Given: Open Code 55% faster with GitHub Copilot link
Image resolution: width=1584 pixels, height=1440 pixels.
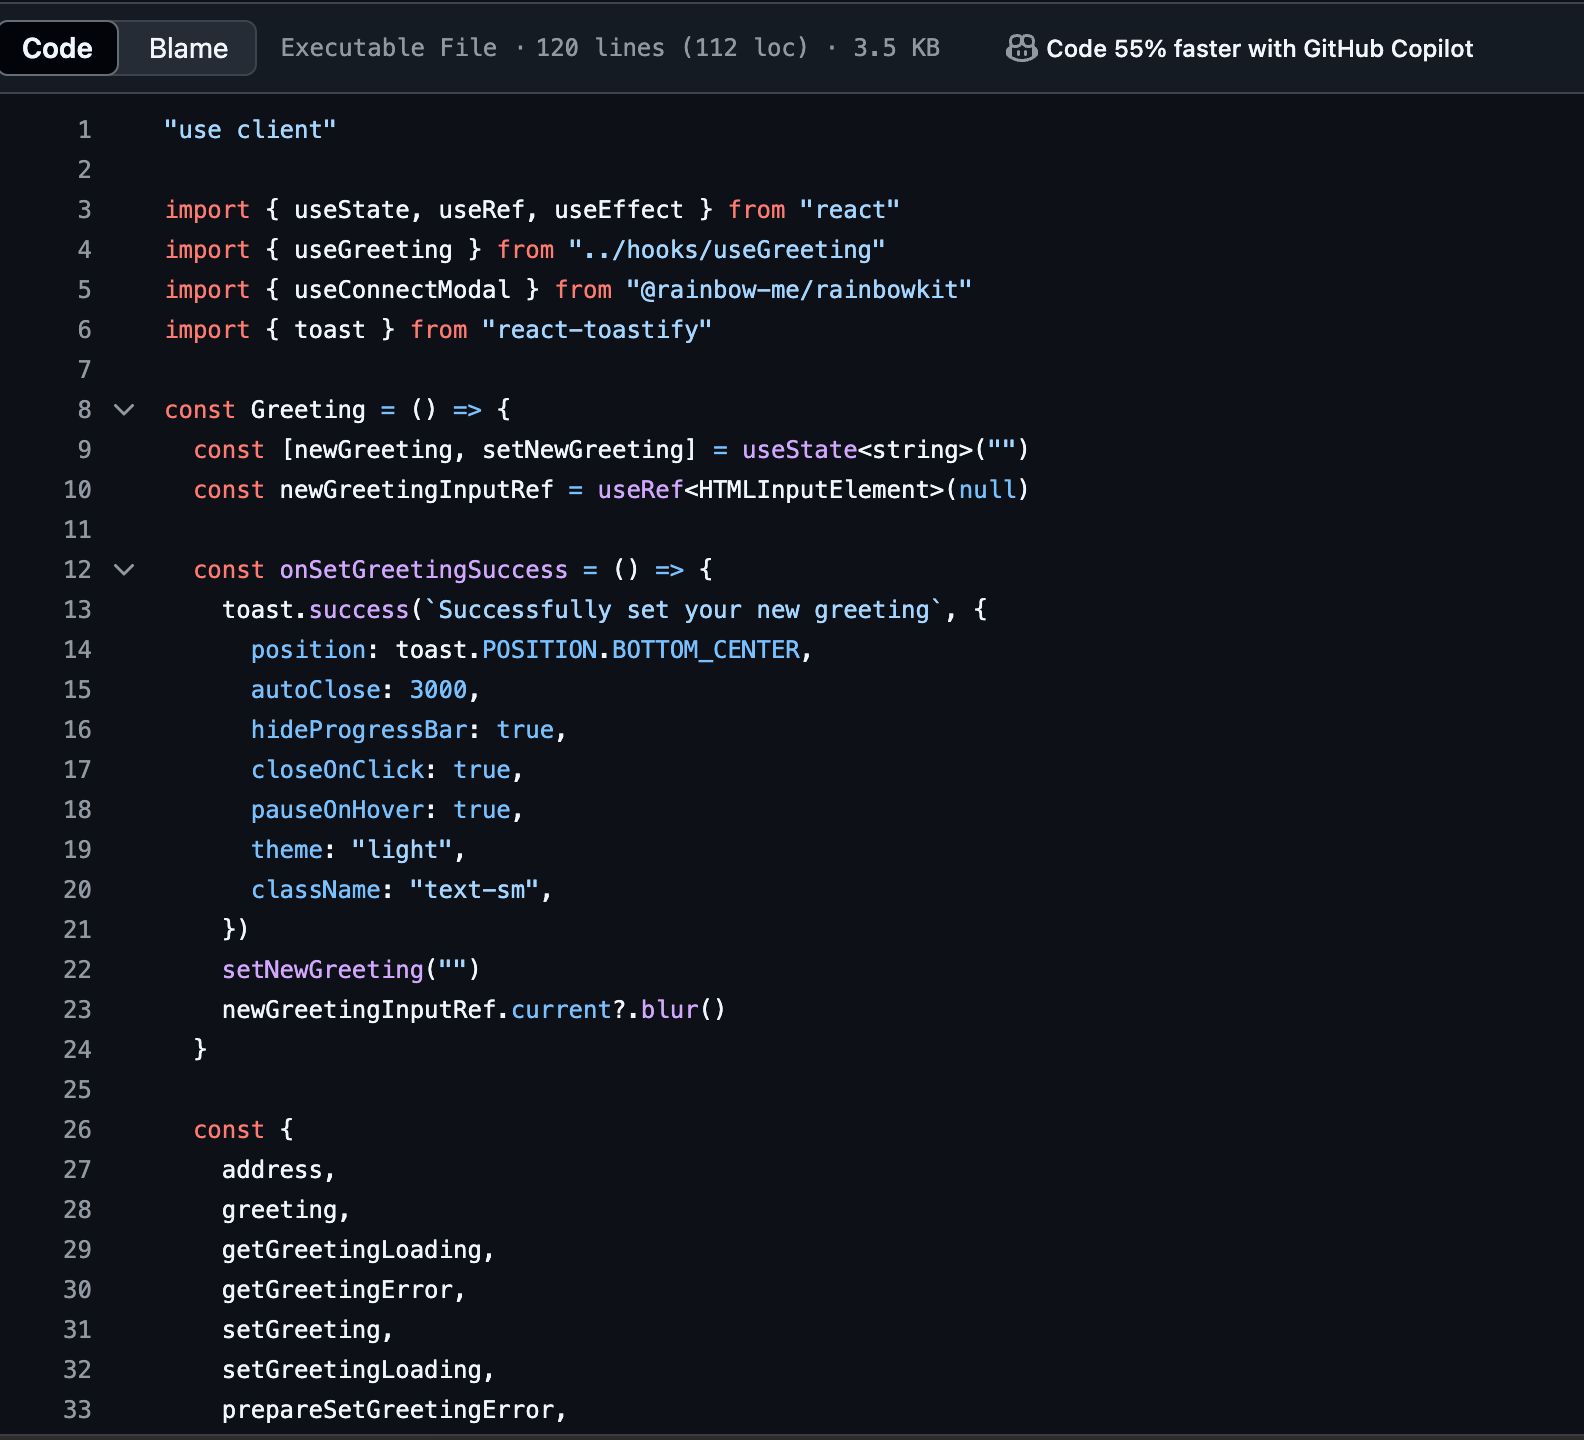Looking at the screenshot, I should [1259, 48].
